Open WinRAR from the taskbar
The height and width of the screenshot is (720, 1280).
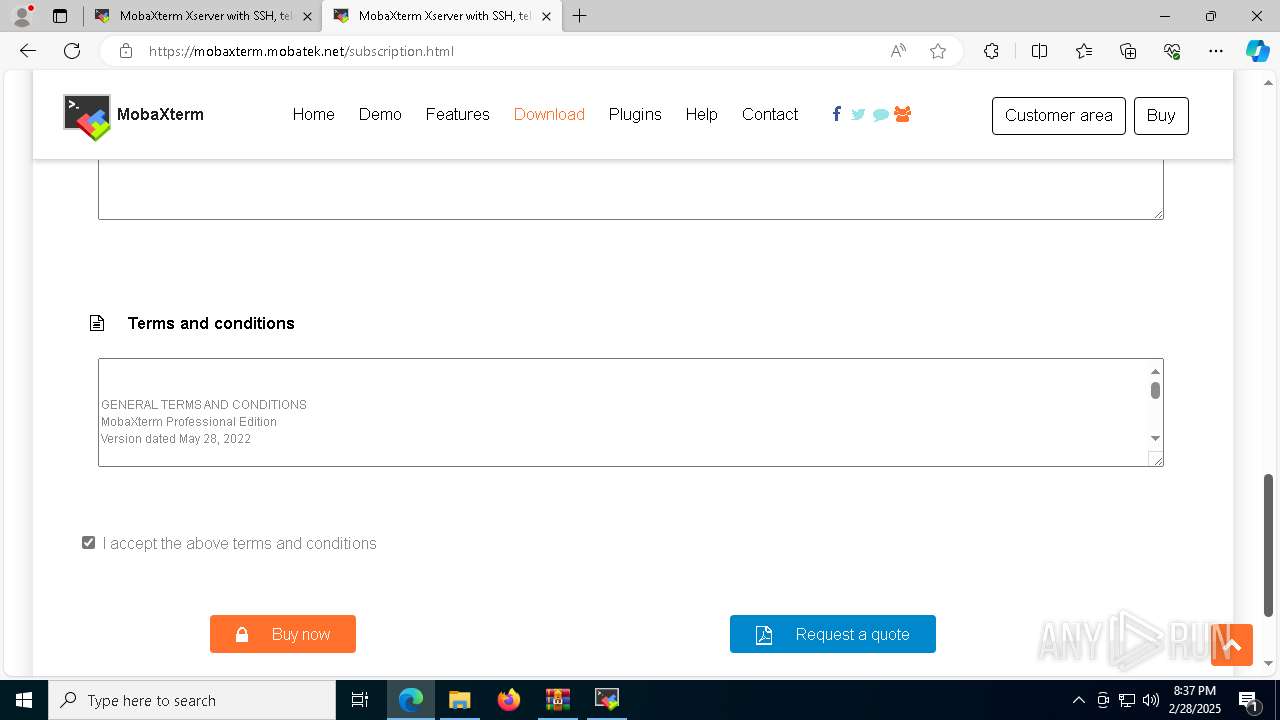[x=558, y=700]
